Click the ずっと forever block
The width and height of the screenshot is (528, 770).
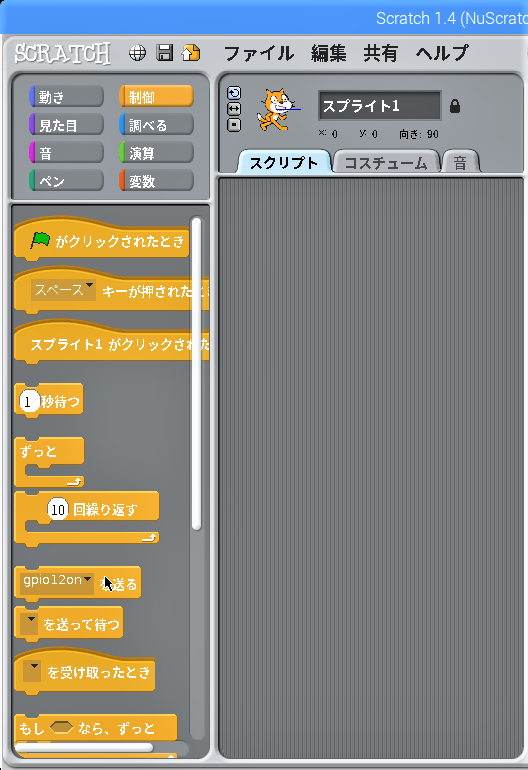coord(49,462)
